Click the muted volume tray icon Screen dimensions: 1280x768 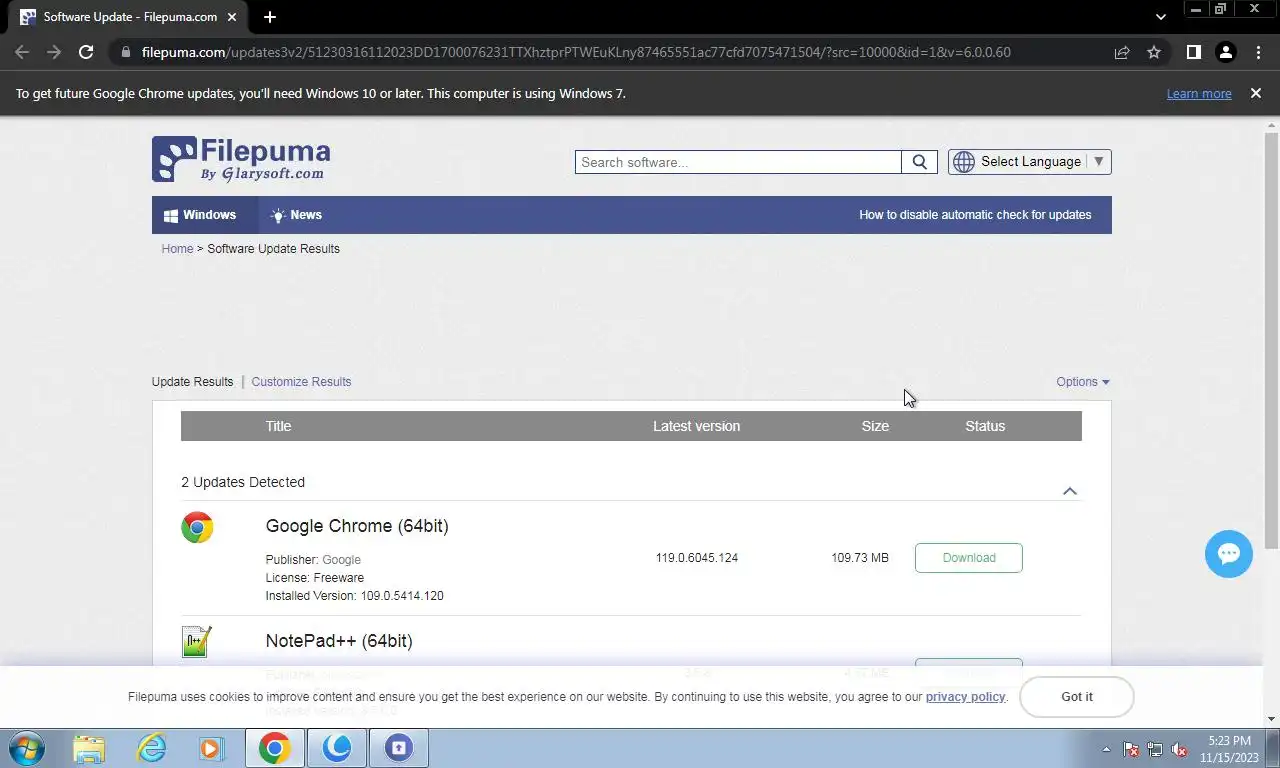1179,749
